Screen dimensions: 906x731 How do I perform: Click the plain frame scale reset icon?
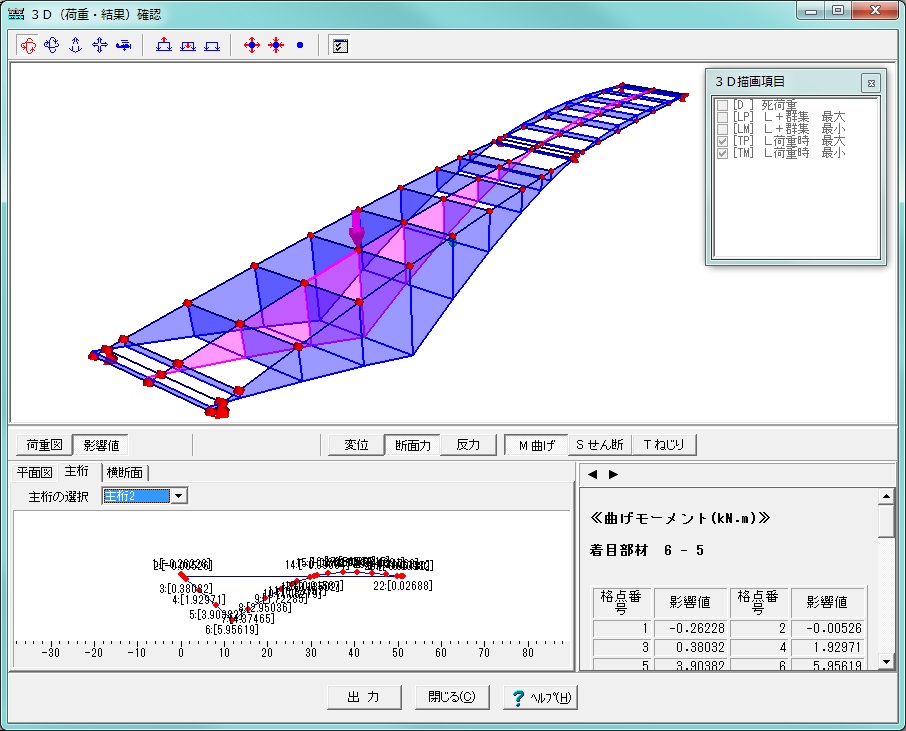(x=212, y=45)
